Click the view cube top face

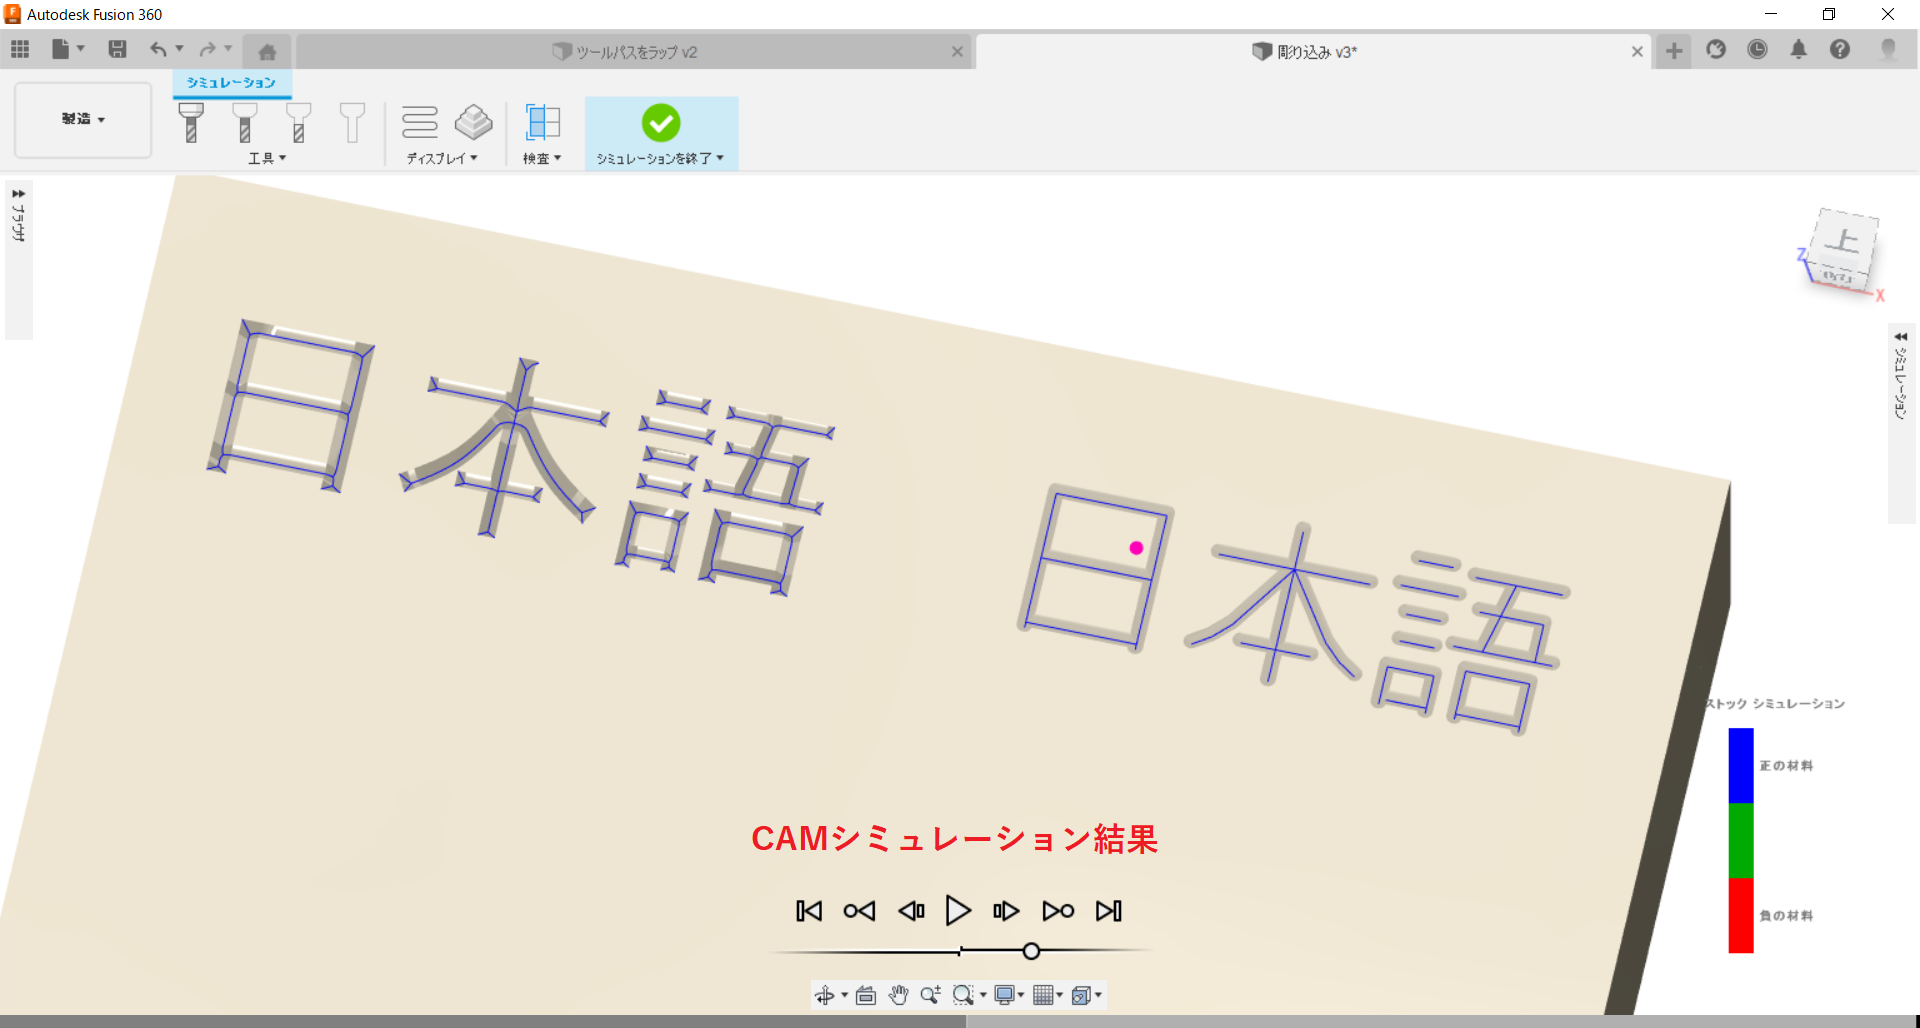(1843, 241)
